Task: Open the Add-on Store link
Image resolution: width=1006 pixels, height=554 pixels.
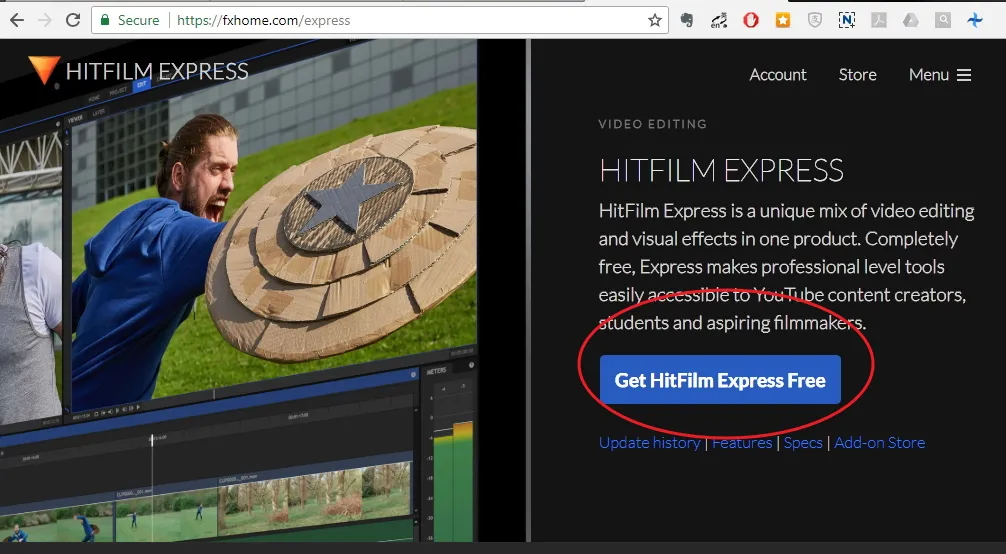Action: coord(879,442)
